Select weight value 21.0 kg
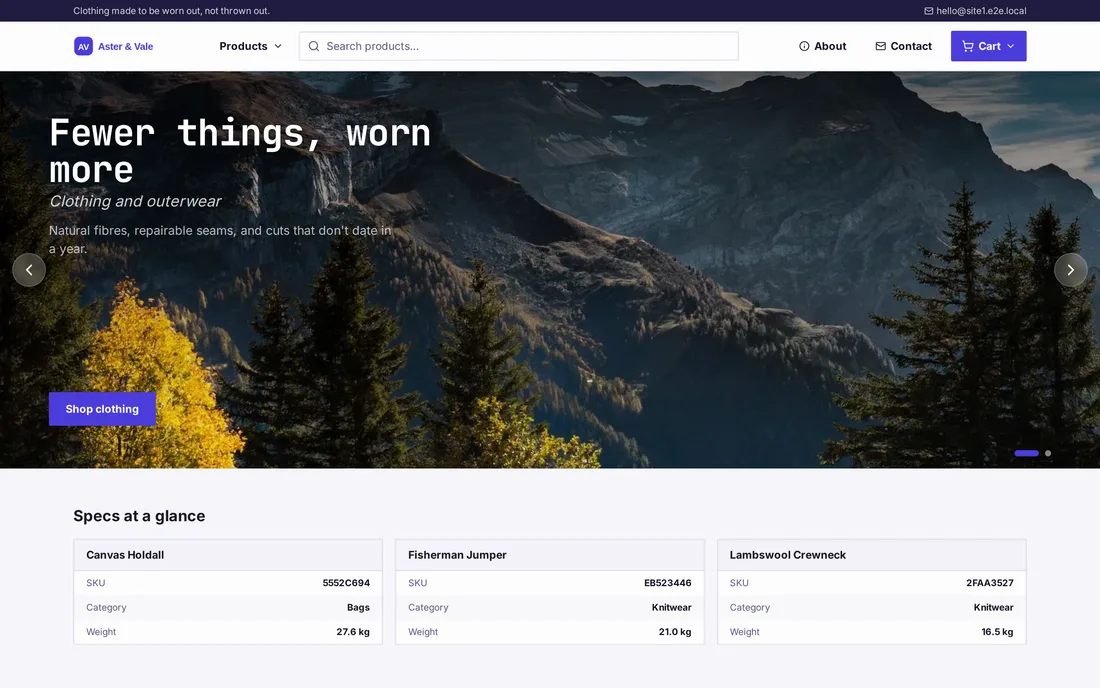 tap(675, 632)
